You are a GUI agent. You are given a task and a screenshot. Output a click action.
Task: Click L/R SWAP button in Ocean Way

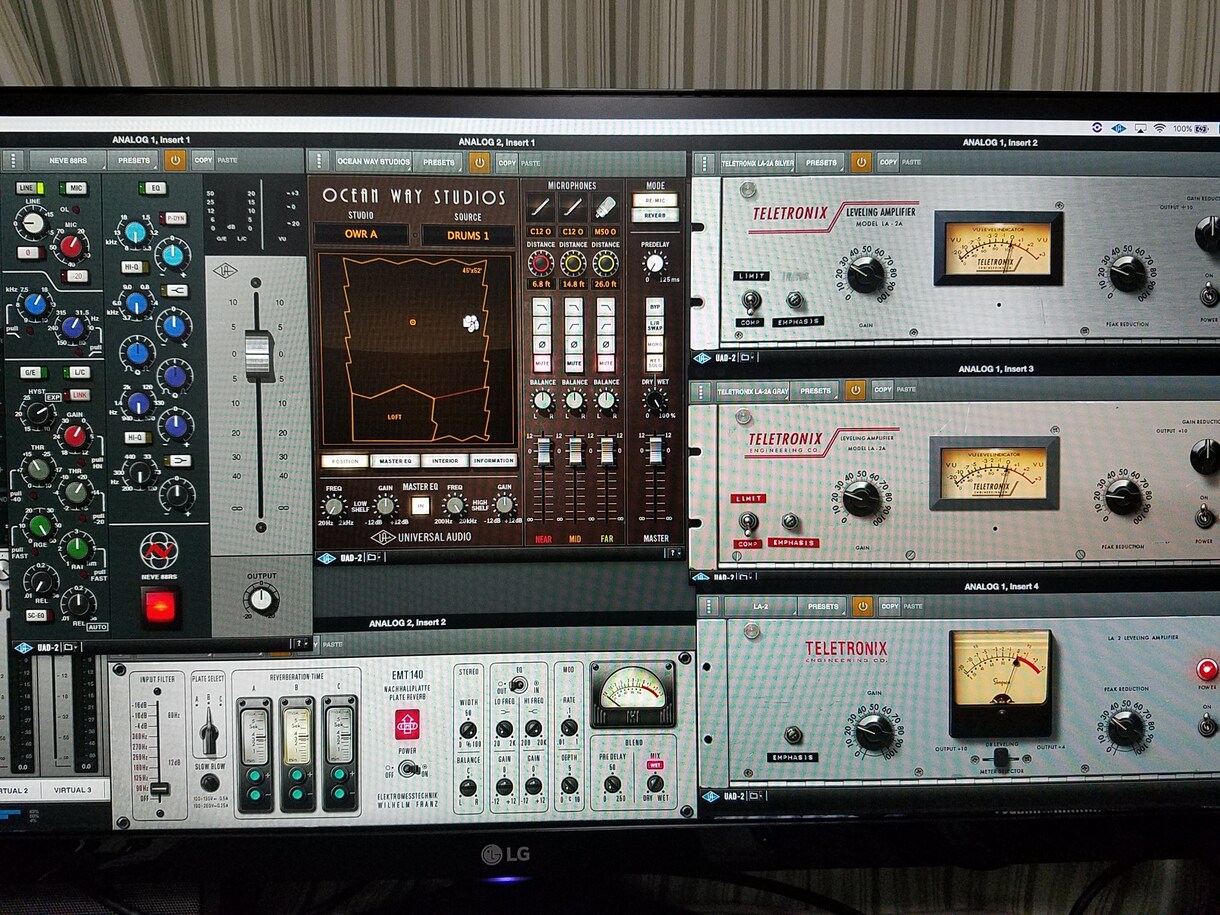[655, 326]
